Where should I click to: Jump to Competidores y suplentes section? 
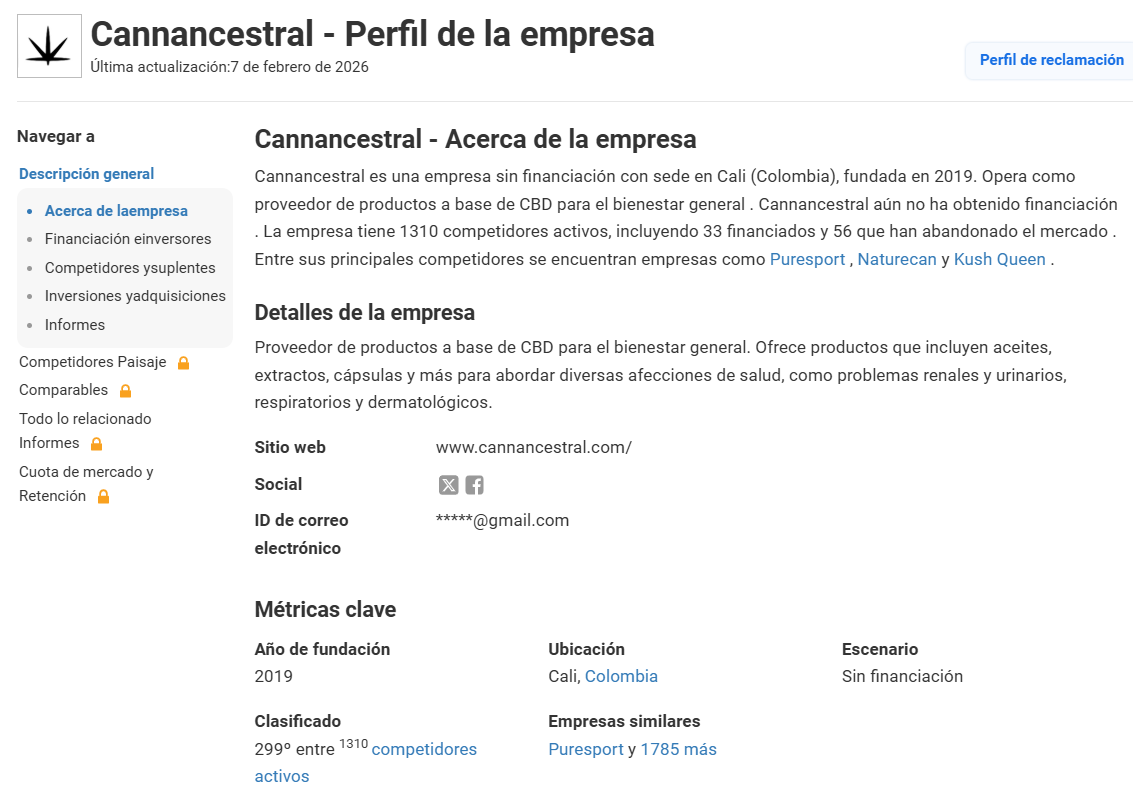click(130, 268)
